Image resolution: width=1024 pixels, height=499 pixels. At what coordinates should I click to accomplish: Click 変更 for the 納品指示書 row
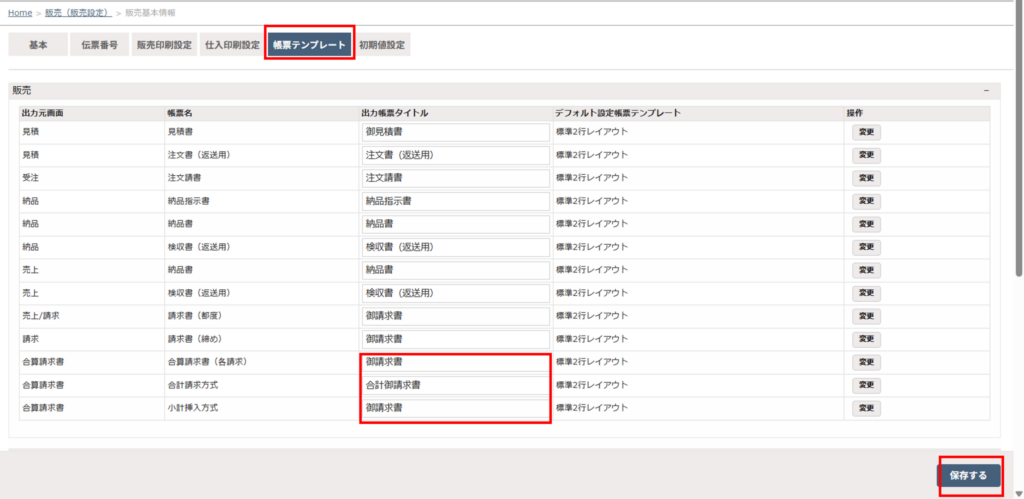click(866, 201)
